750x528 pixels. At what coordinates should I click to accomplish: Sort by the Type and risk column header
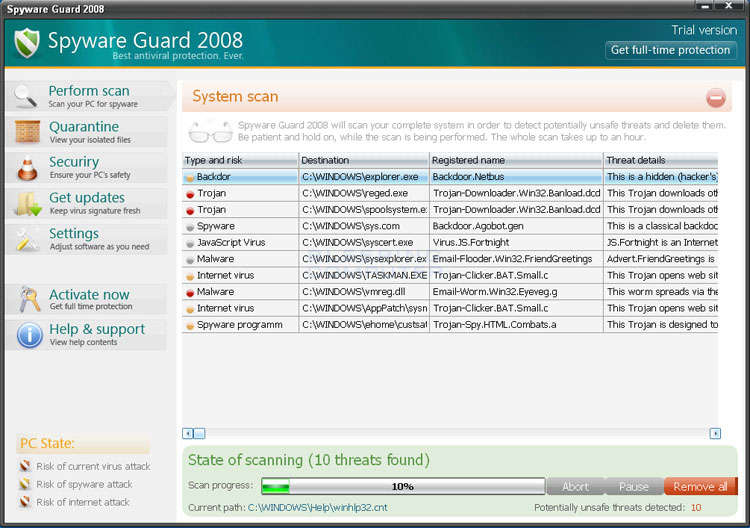240,160
